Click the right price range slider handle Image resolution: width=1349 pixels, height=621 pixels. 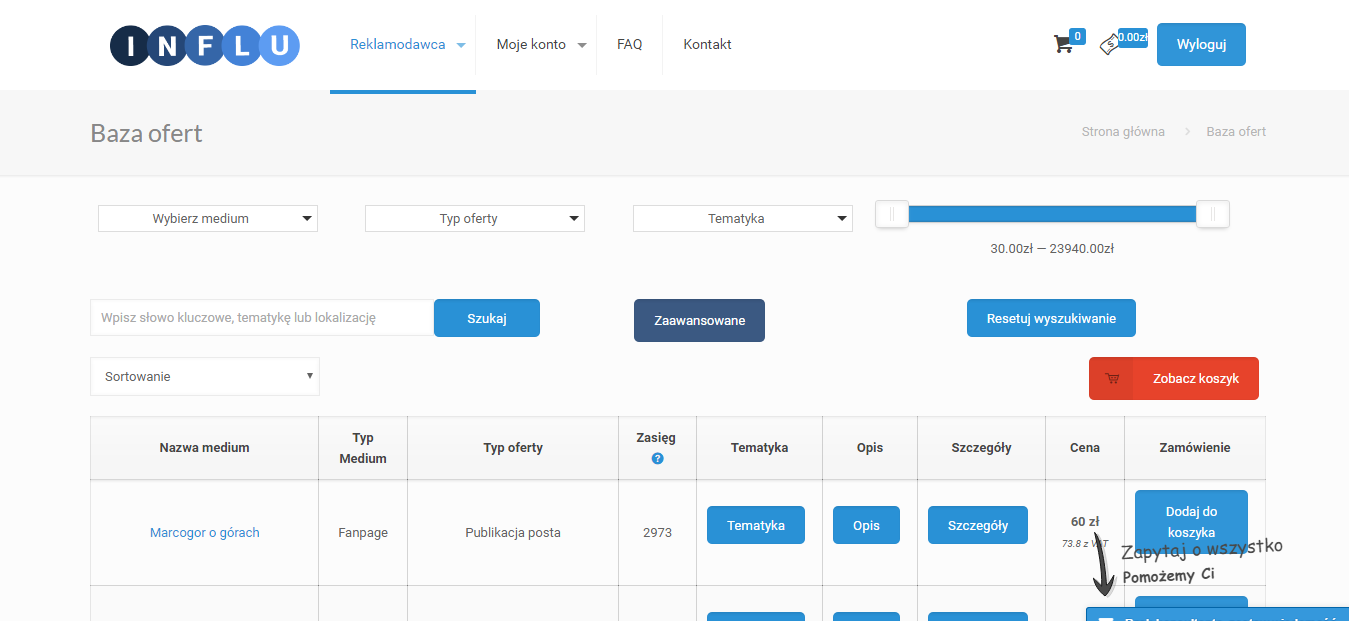point(1212,214)
